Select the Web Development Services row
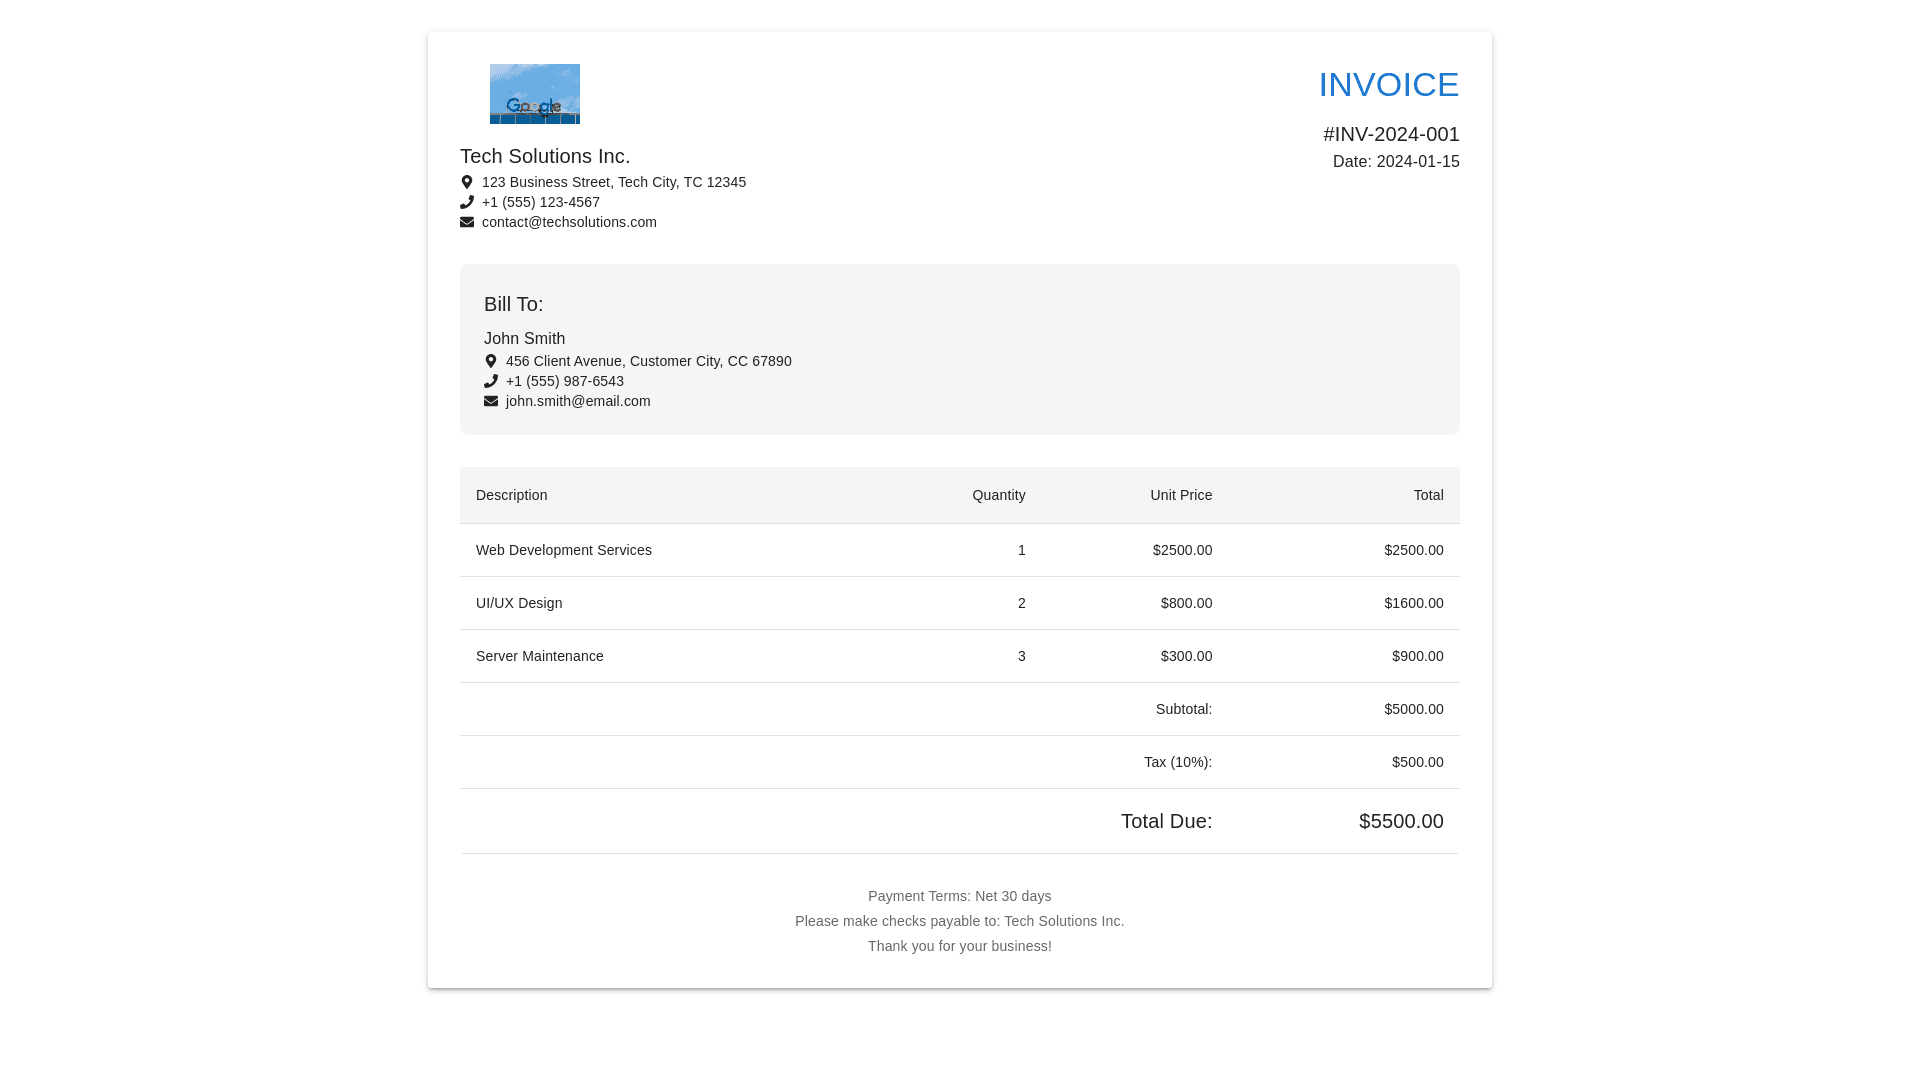The image size is (1920, 1080). pos(564,550)
